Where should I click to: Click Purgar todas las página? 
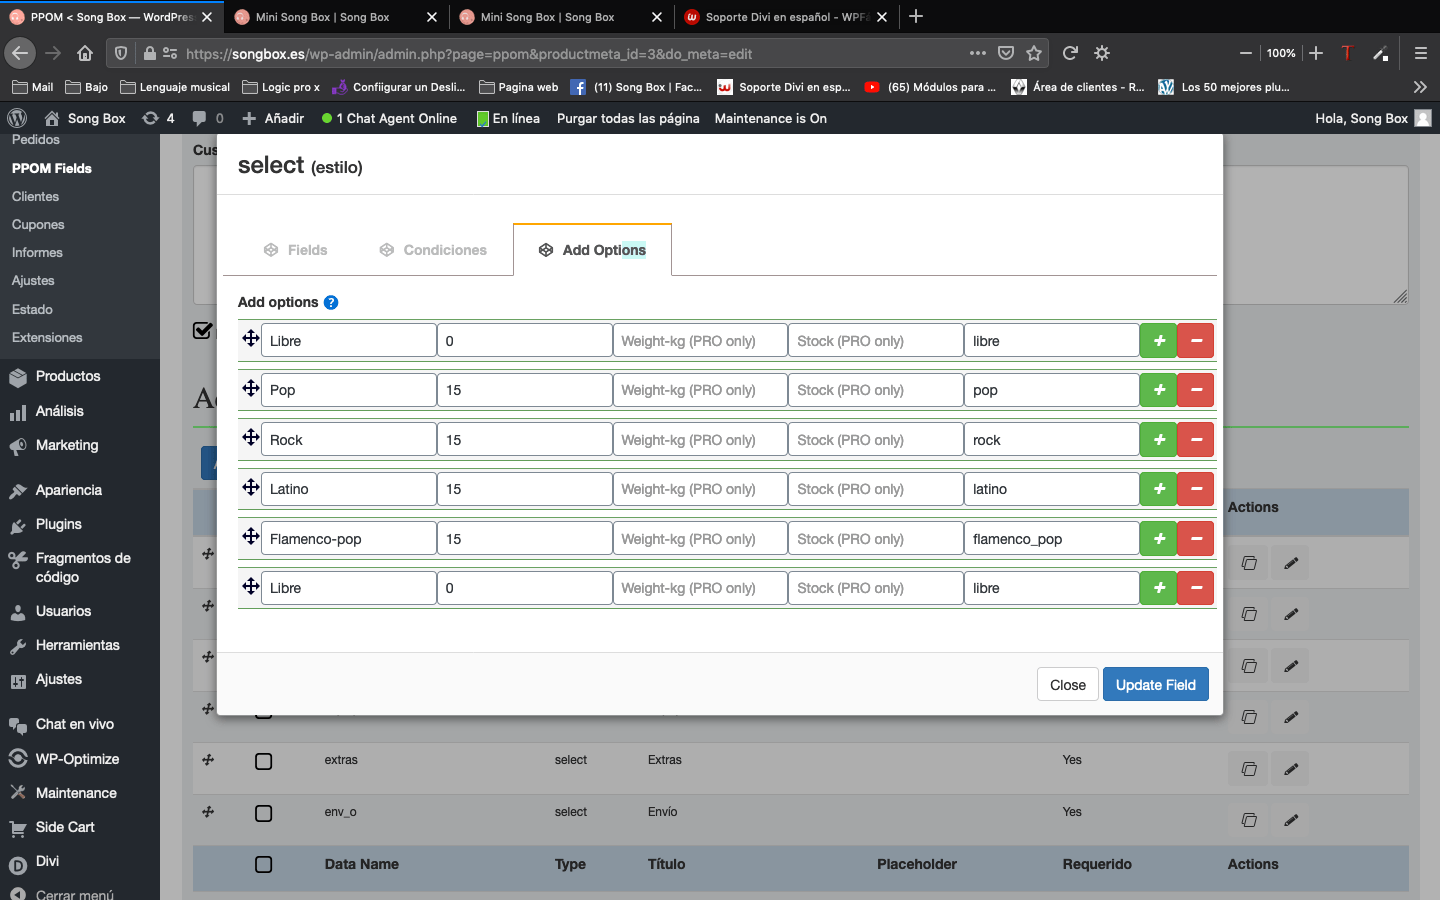pyautogui.click(x=628, y=118)
